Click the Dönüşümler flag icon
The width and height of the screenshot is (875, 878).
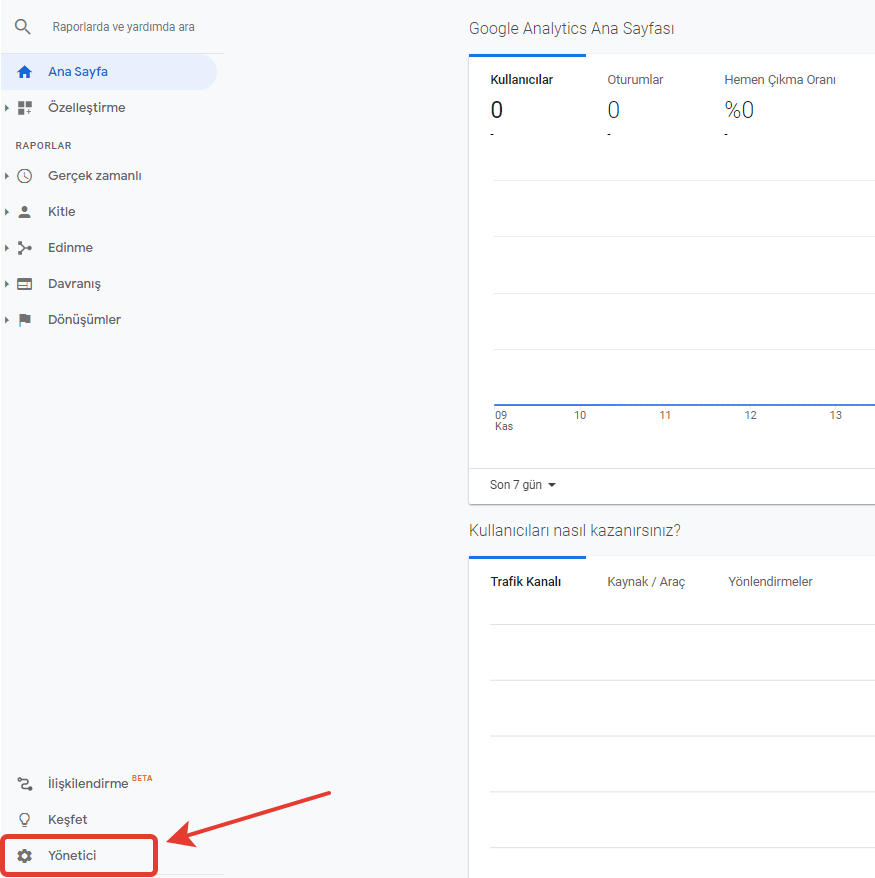tap(25, 320)
